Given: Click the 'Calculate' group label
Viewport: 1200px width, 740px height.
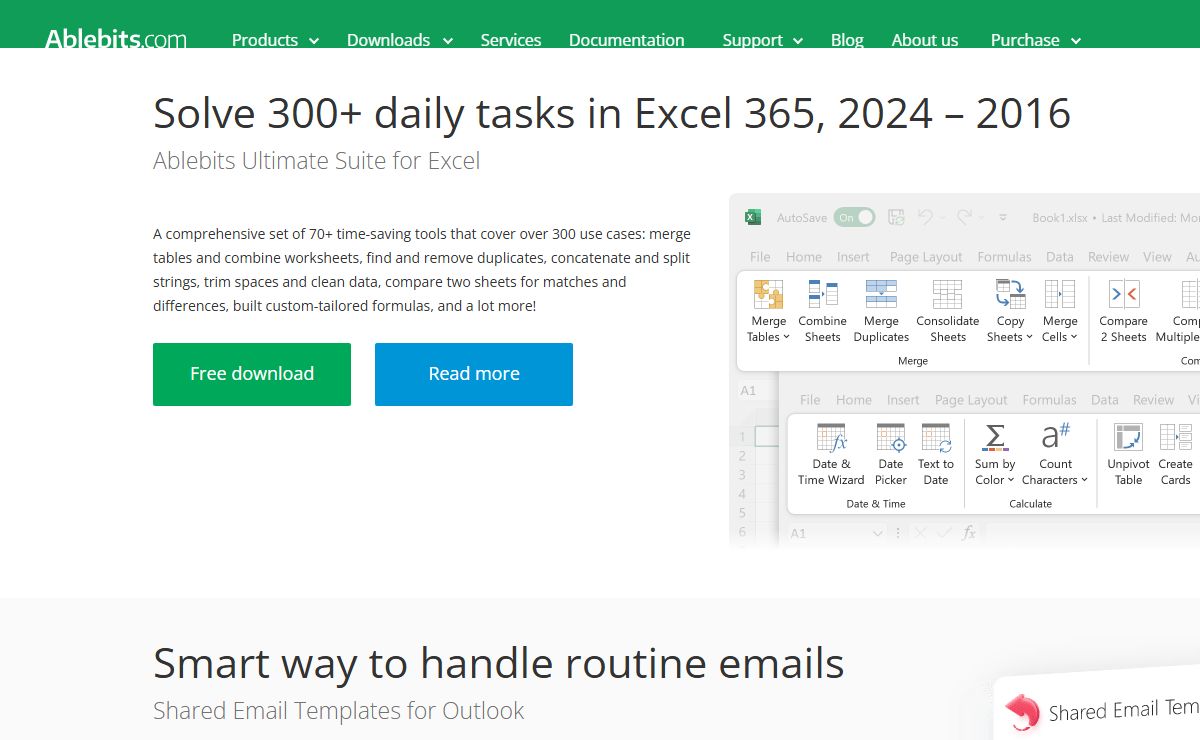Looking at the screenshot, I should coord(1030,504).
